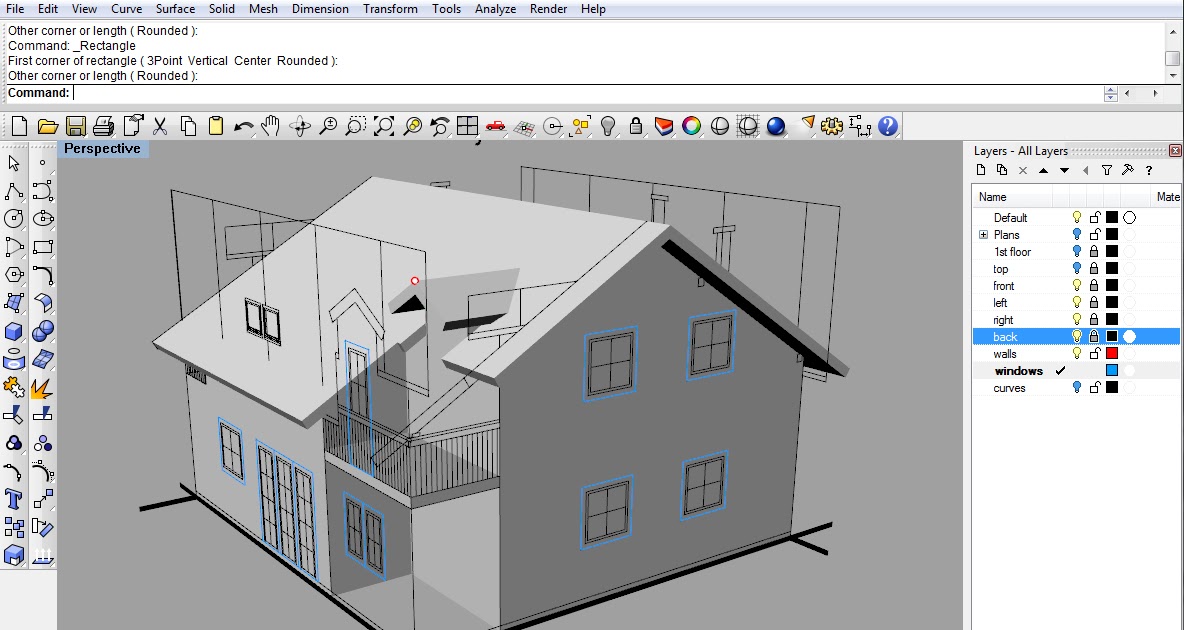Pick the Circle tool
The height and width of the screenshot is (630, 1184).
click(x=14, y=219)
